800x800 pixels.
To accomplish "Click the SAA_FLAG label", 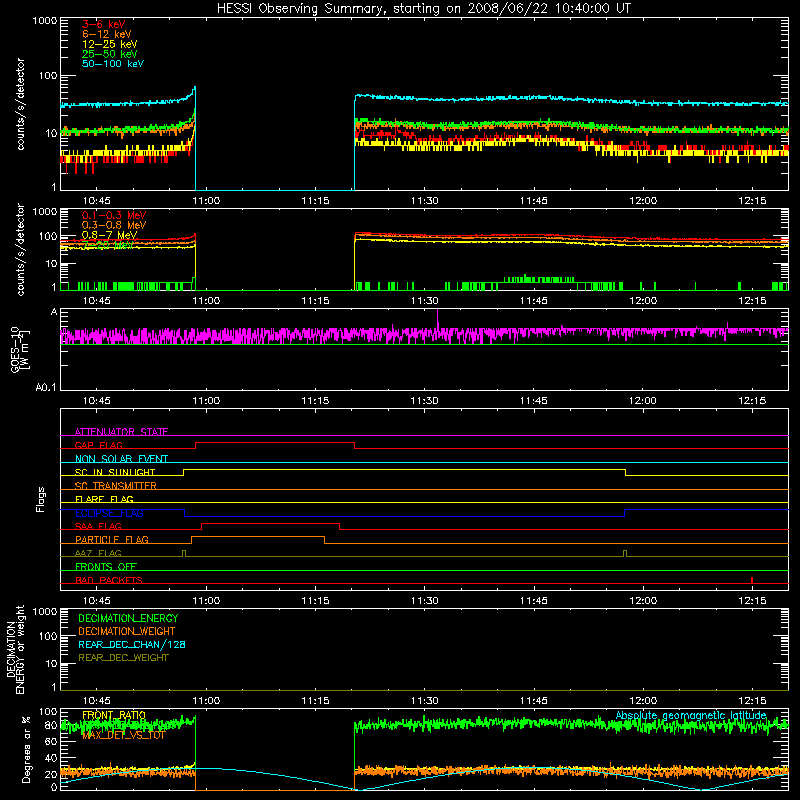I will [x=98, y=526].
